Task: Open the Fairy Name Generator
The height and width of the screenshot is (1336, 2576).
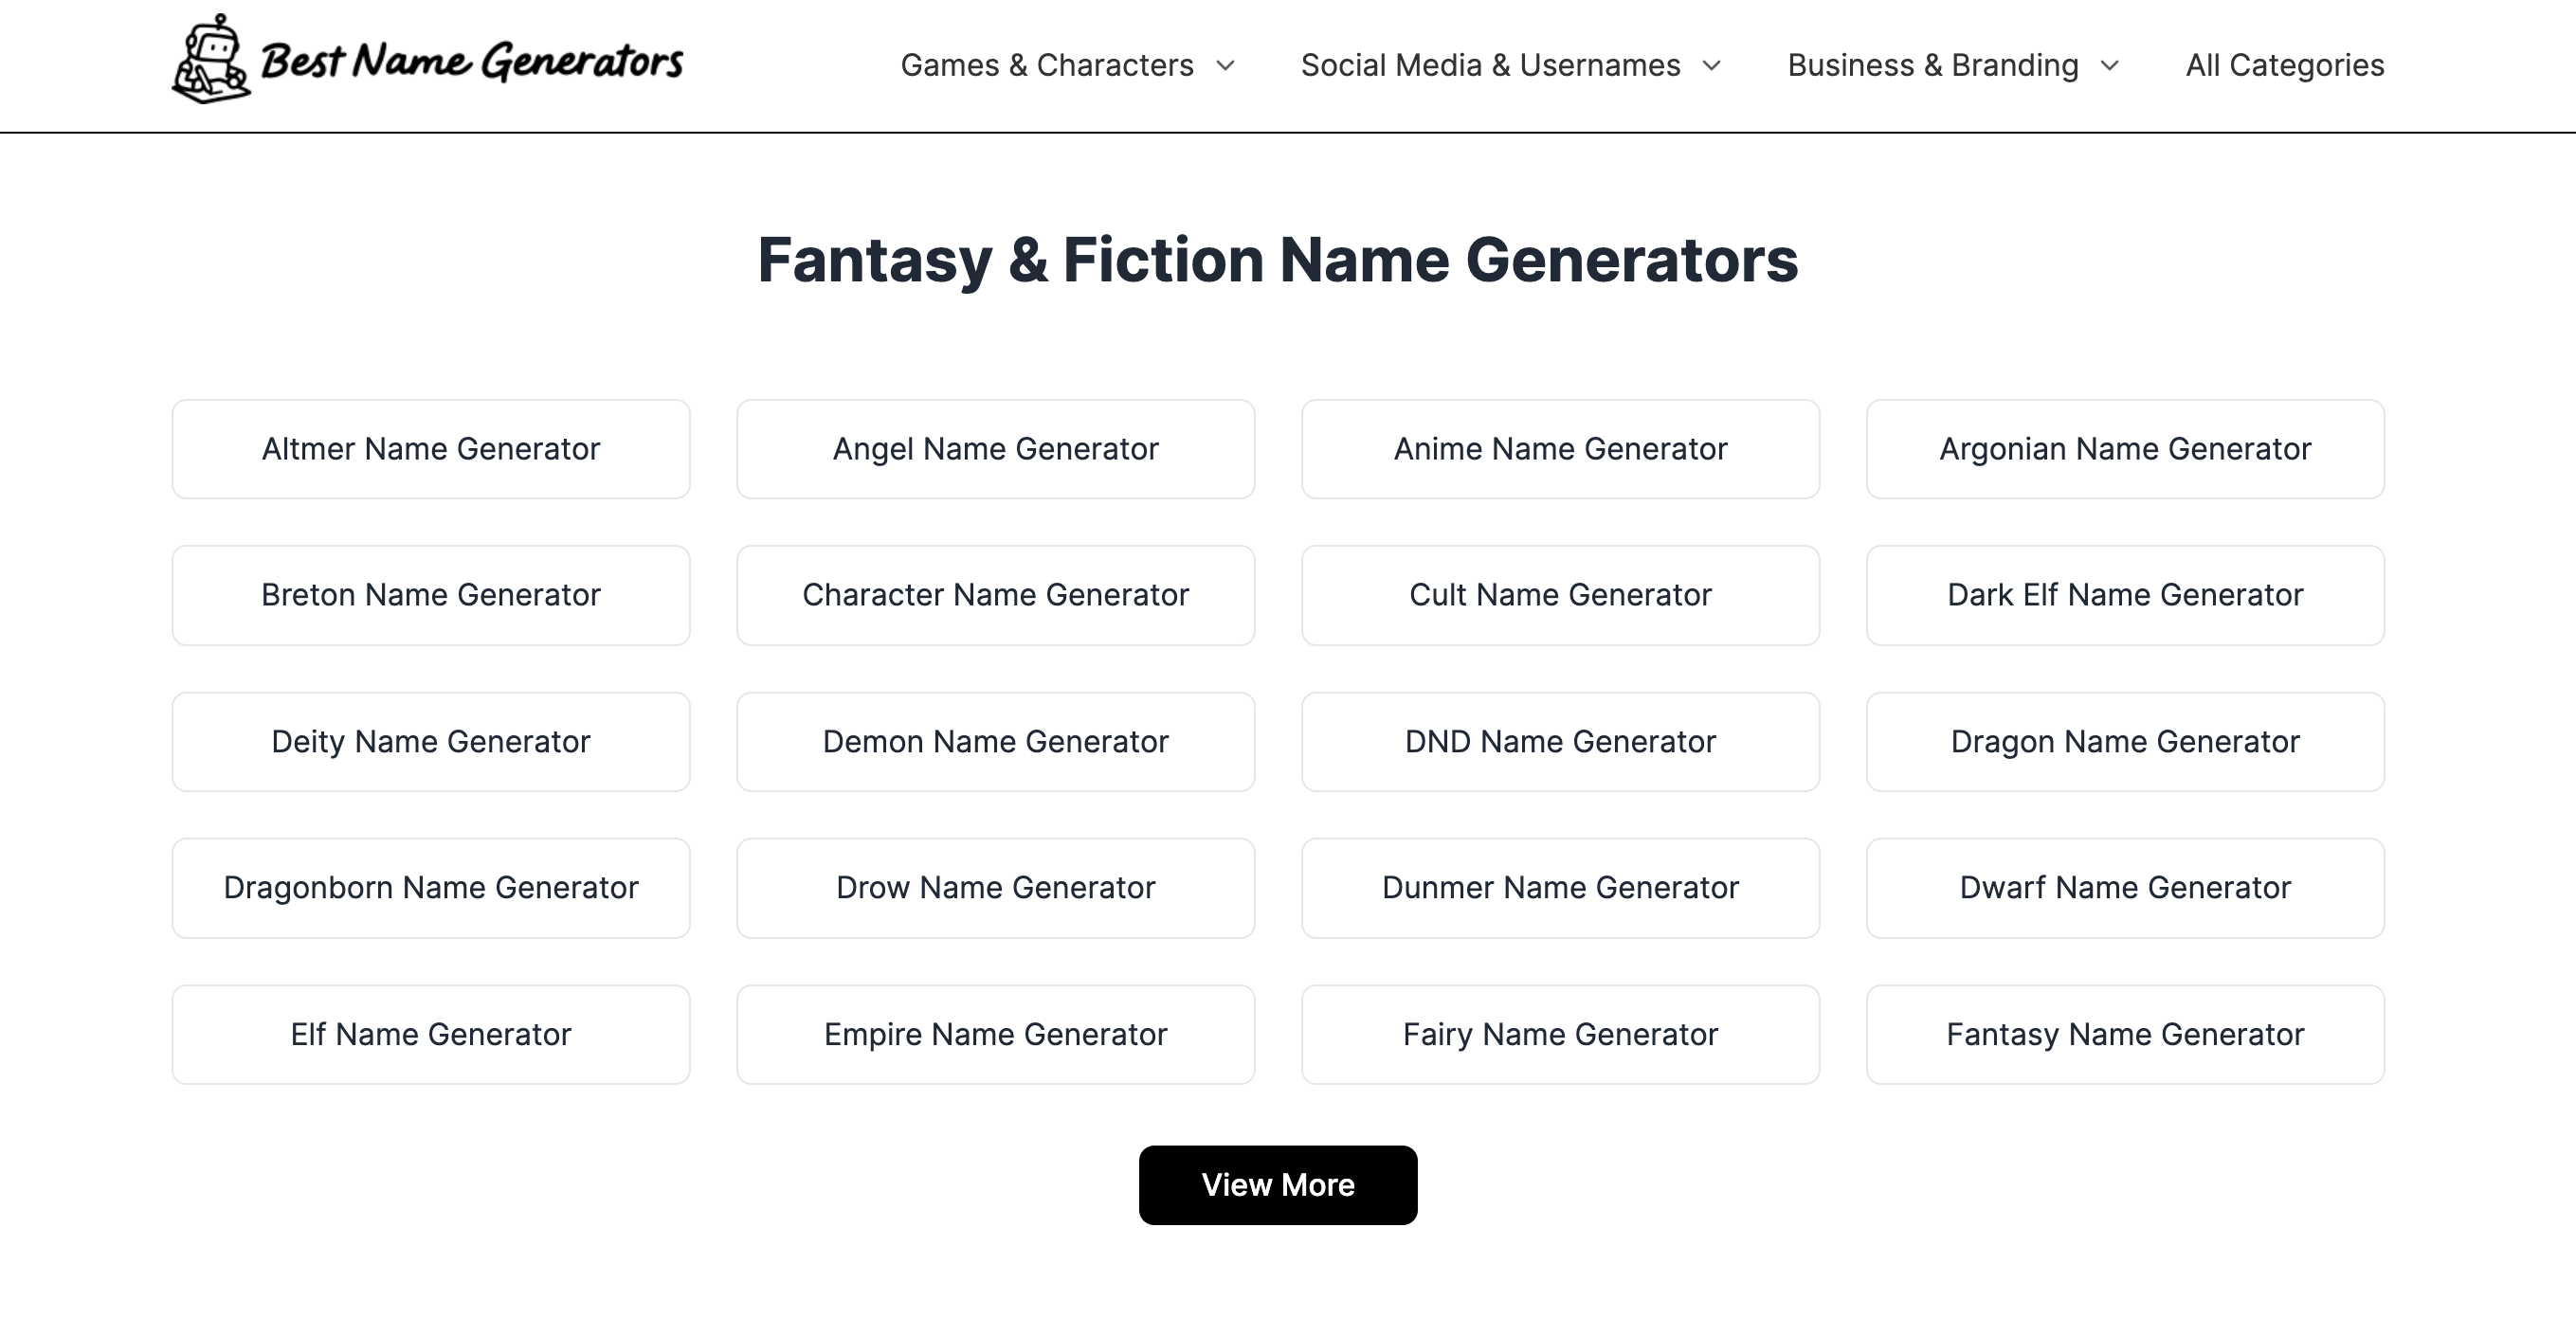Action: click(x=1560, y=1034)
